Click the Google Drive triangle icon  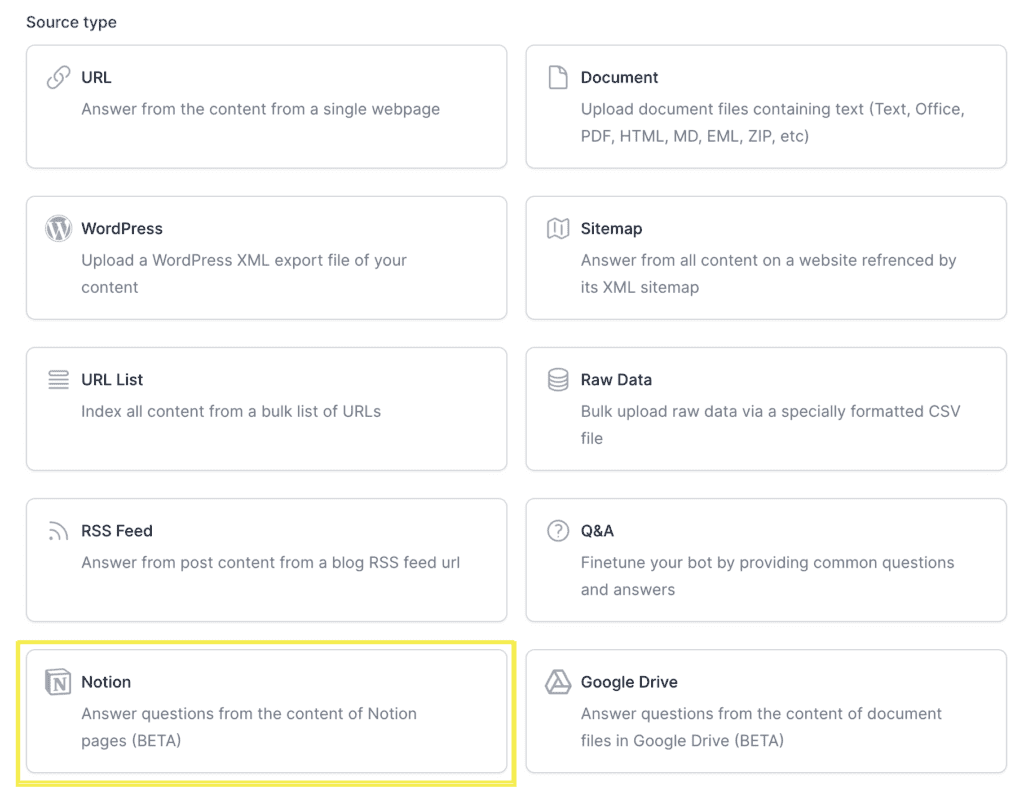coord(558,682)
